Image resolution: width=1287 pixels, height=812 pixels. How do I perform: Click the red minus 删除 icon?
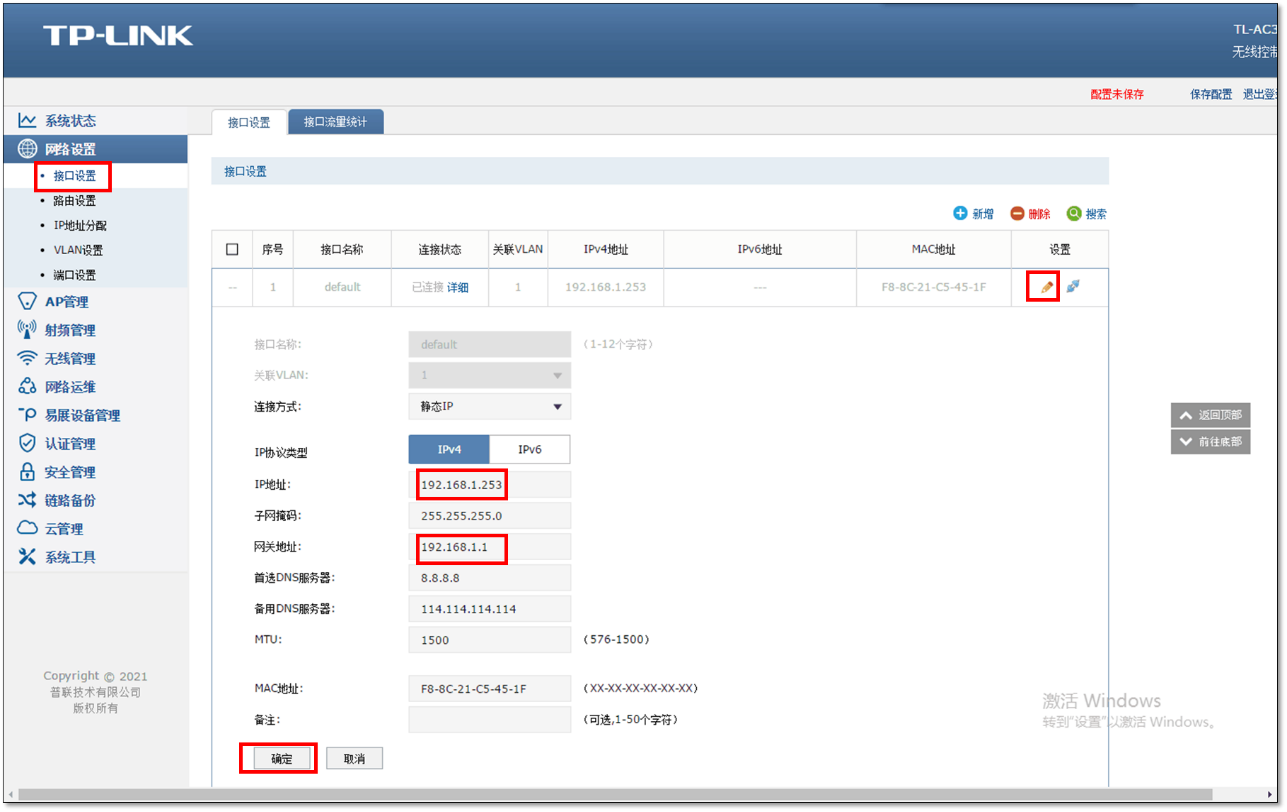tap(1016, 212)
